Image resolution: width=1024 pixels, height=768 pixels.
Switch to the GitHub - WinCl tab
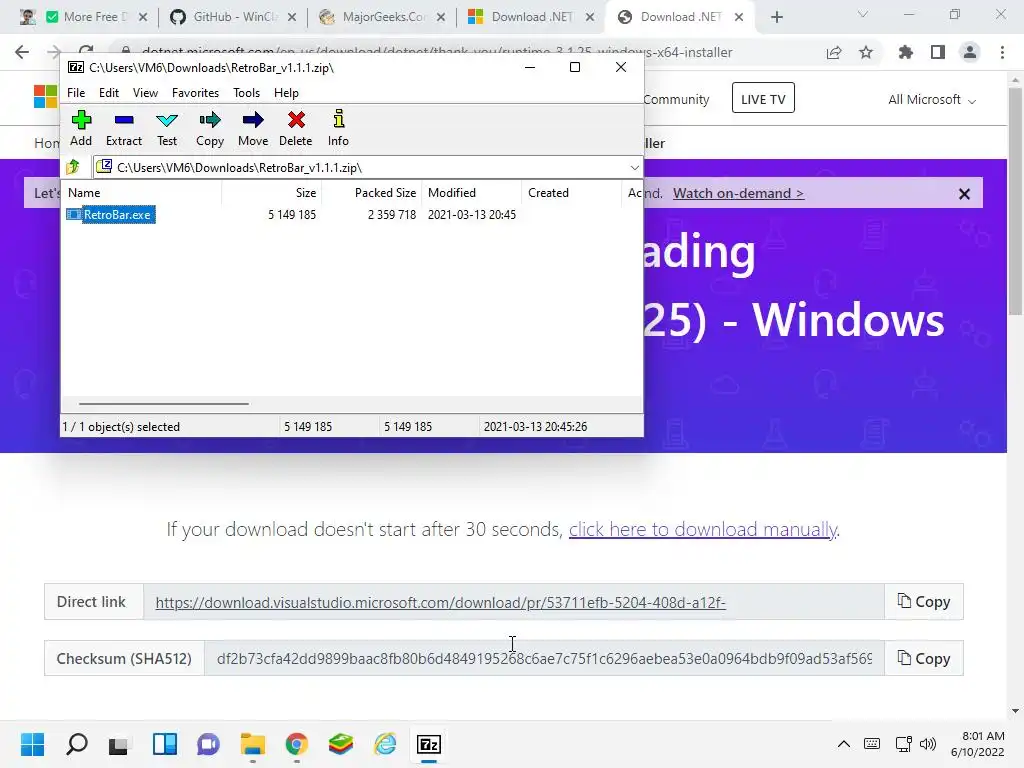pos(234,17)
